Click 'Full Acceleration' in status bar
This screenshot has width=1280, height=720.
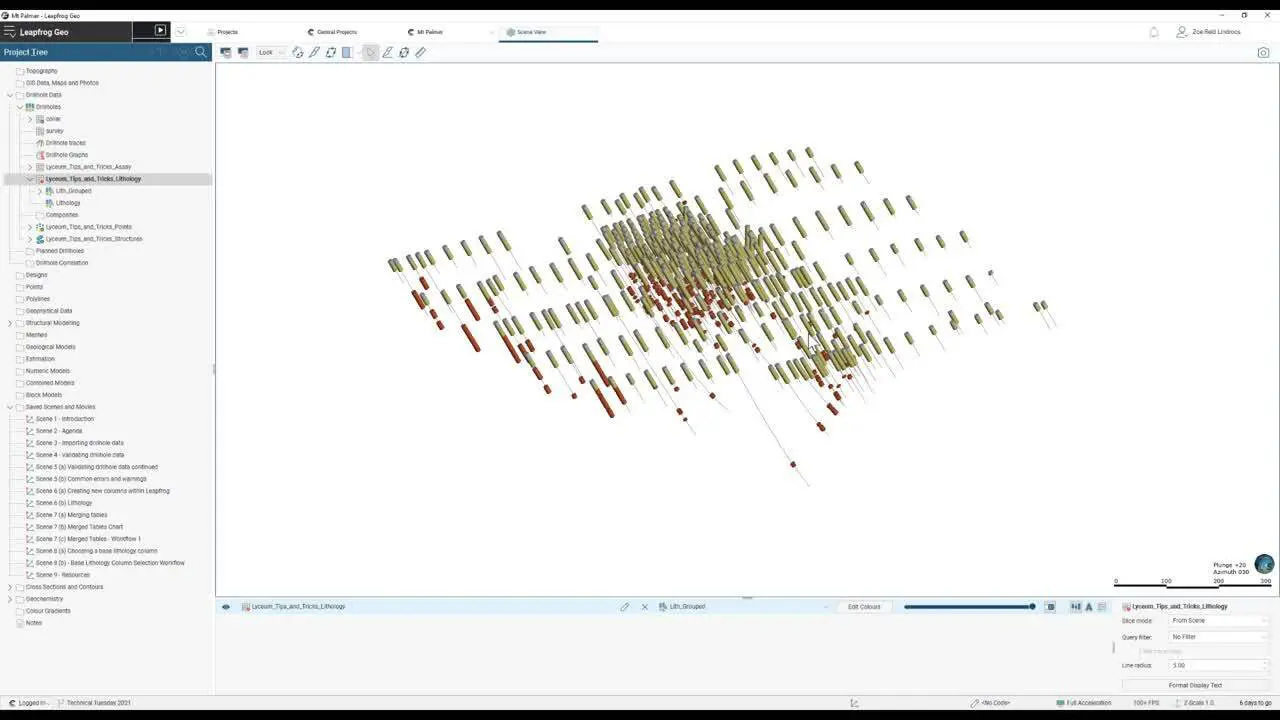(1089, 703)
